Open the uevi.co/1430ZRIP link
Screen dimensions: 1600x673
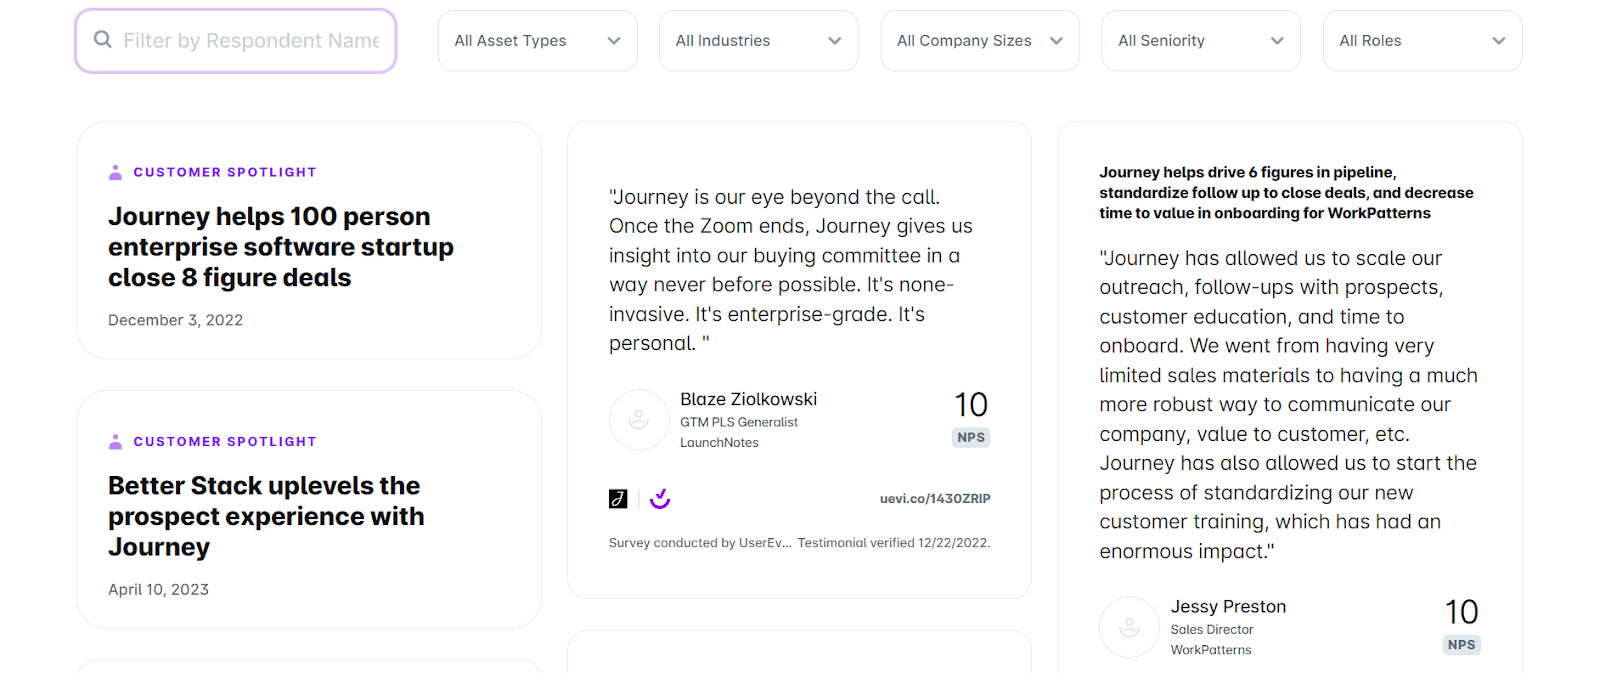(x=935, y=499)
